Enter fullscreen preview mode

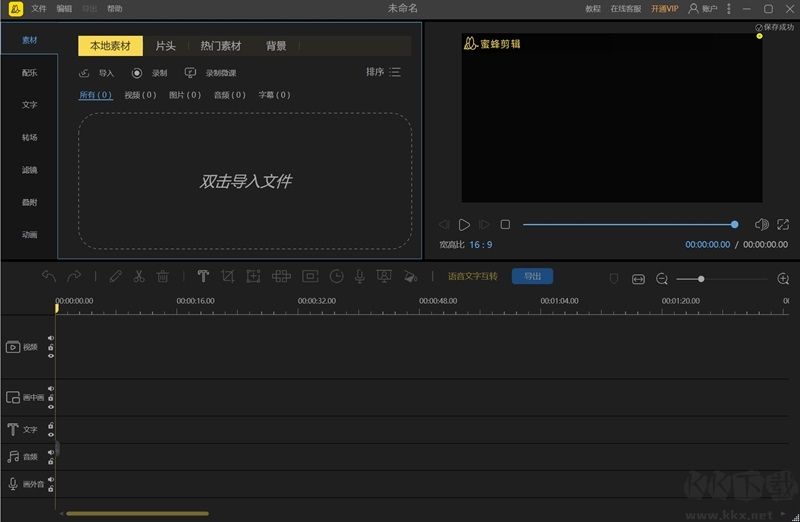781,225
